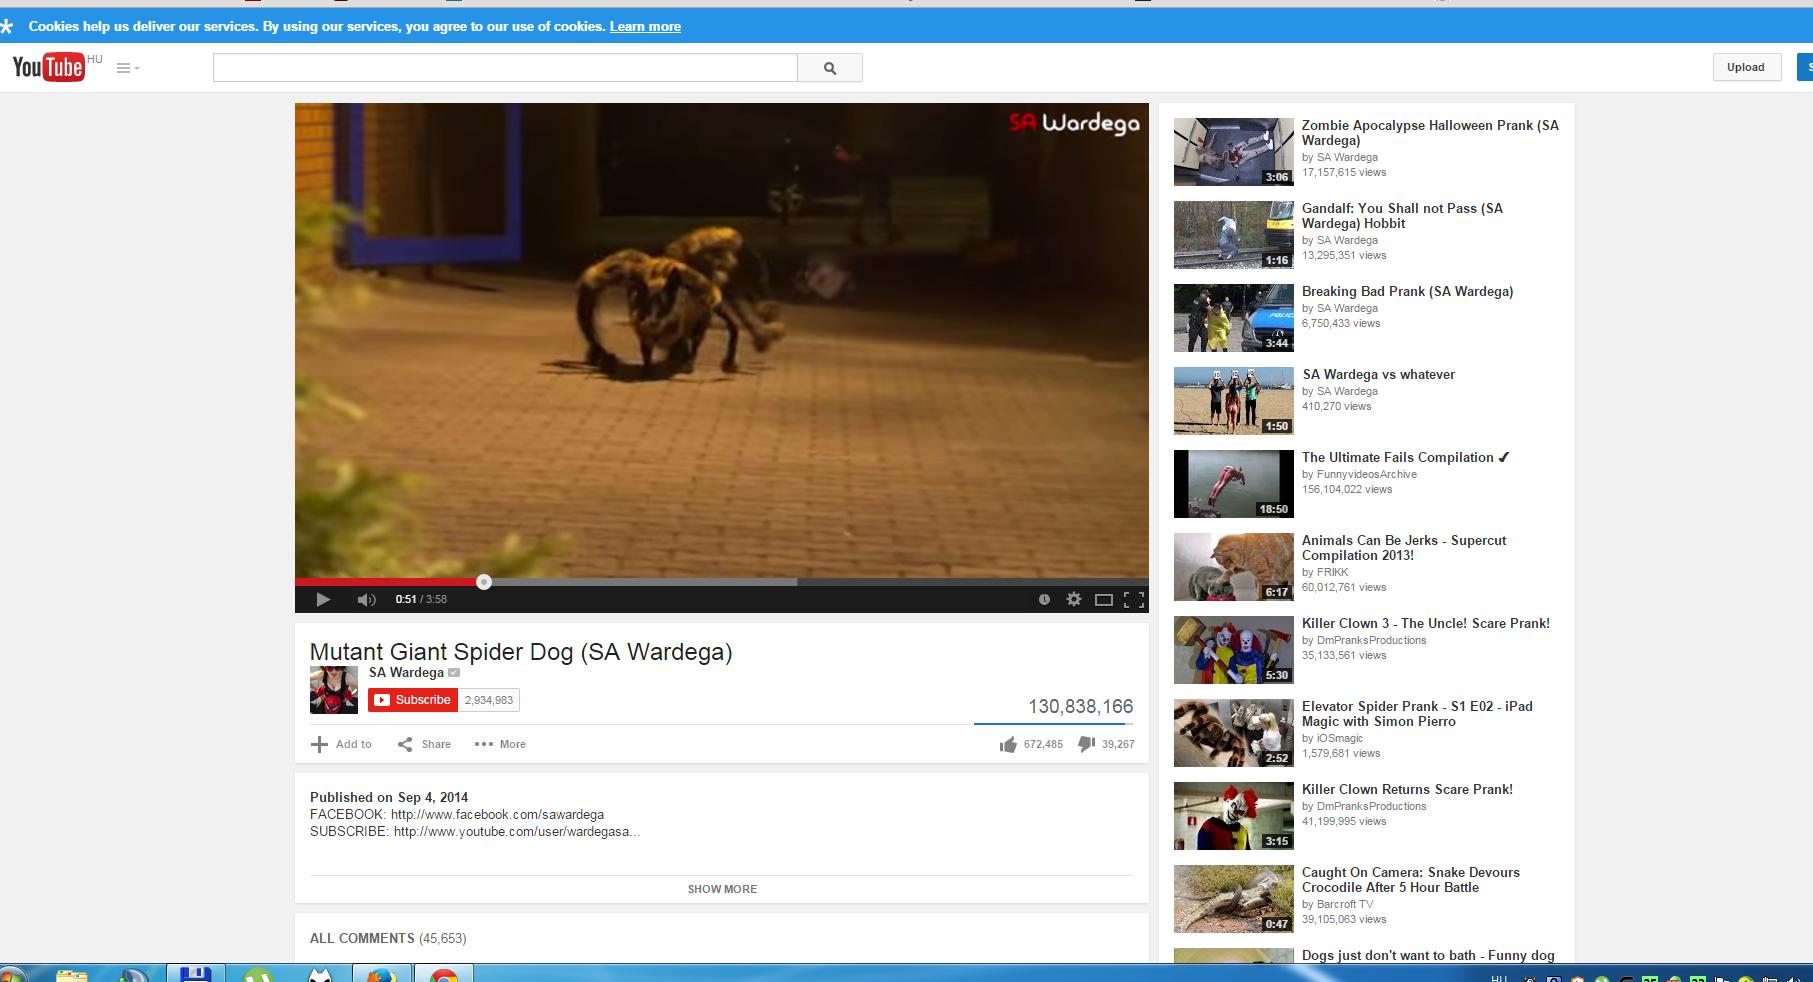Click DmPranksProductions under Killer Clown 3
The image size is (1813, 982).
pos(1372,640)
